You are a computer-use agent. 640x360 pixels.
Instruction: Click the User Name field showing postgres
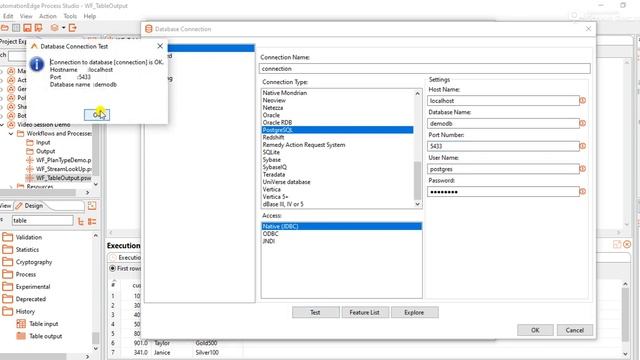(x=503, y=169)
